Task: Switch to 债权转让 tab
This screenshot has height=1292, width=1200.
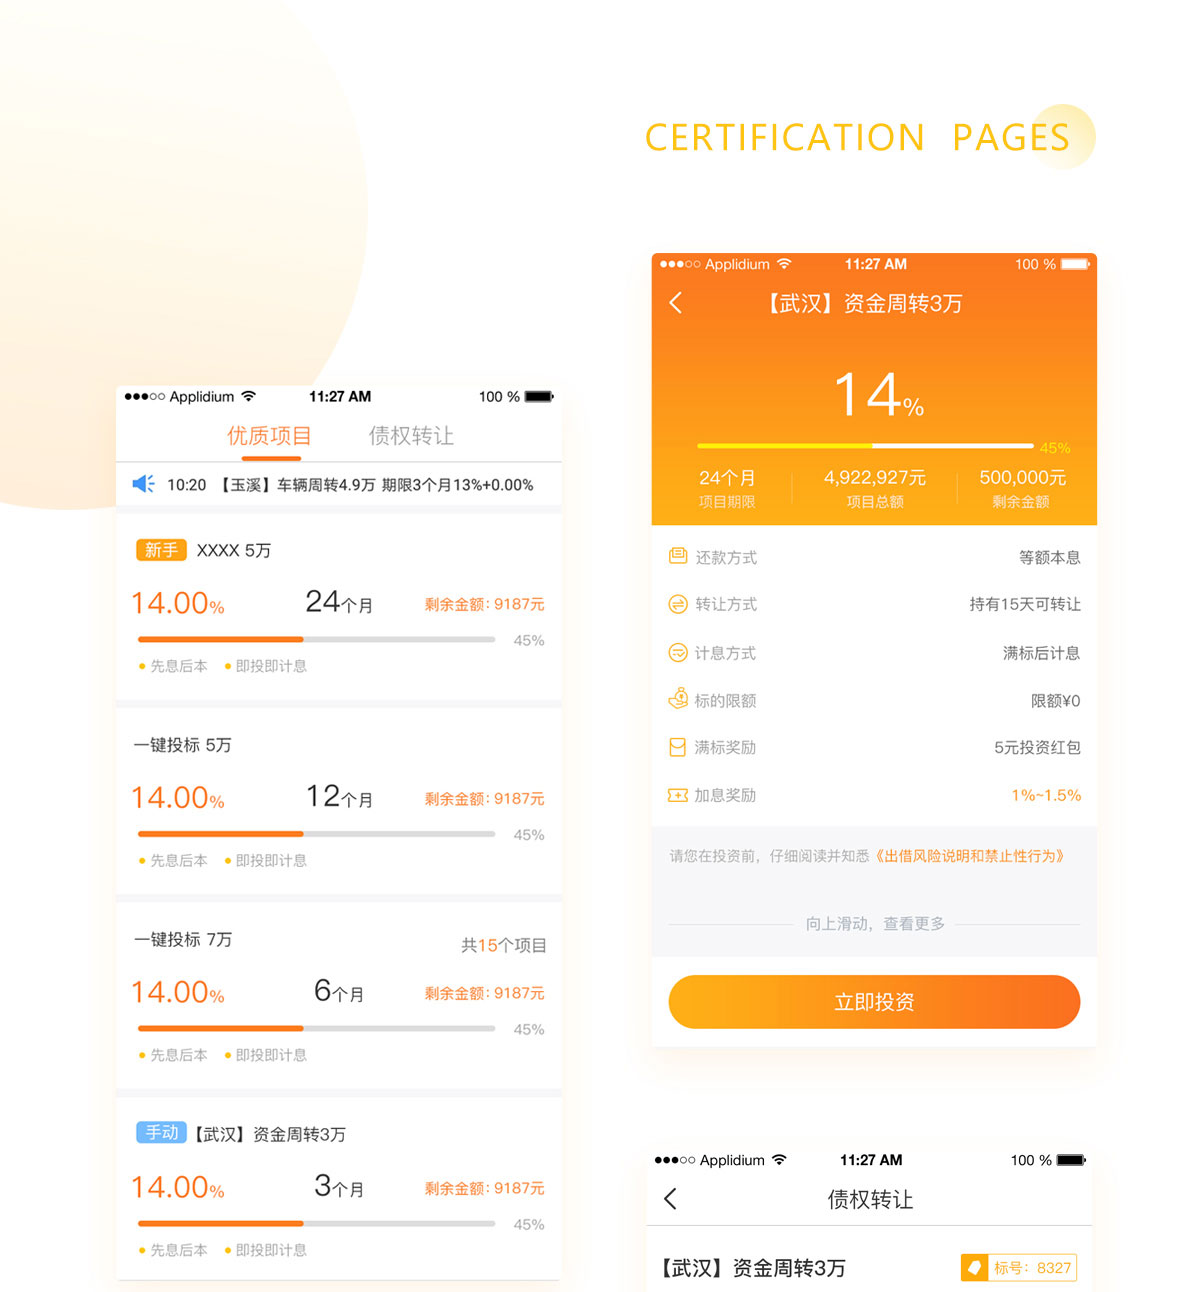Action: tap(411, 436)
